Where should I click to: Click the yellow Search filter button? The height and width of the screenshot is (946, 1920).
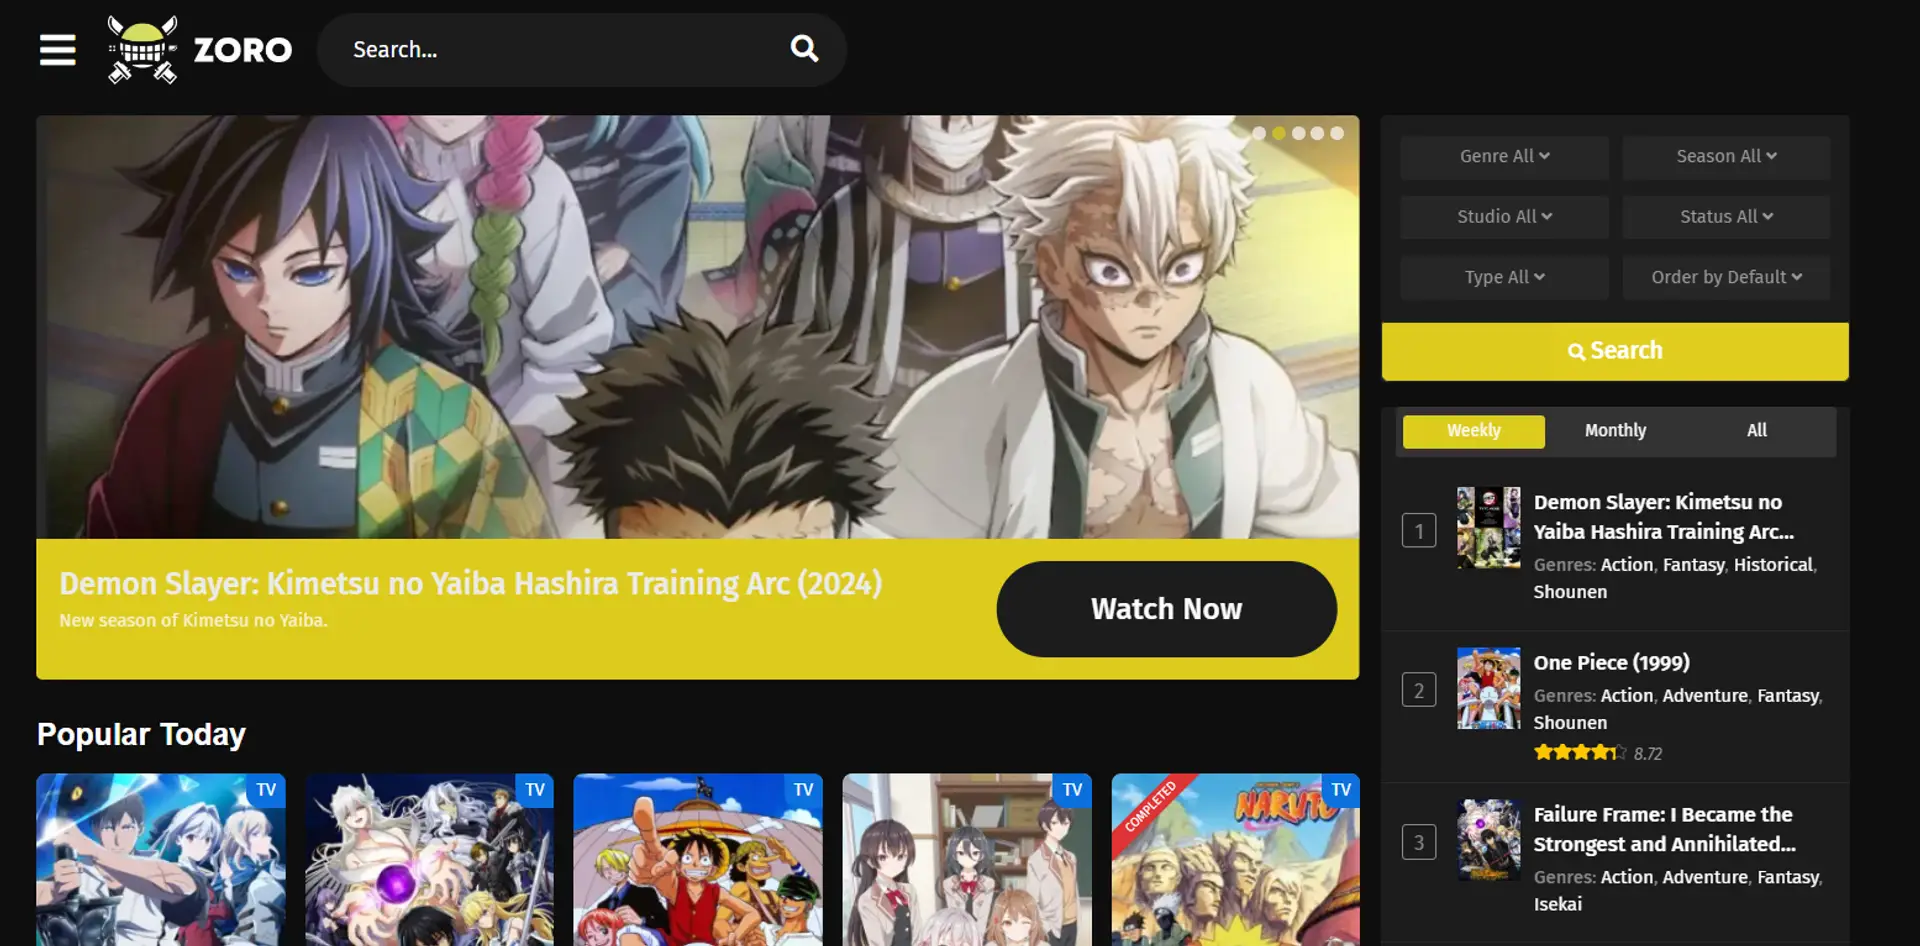point(1615,351)
